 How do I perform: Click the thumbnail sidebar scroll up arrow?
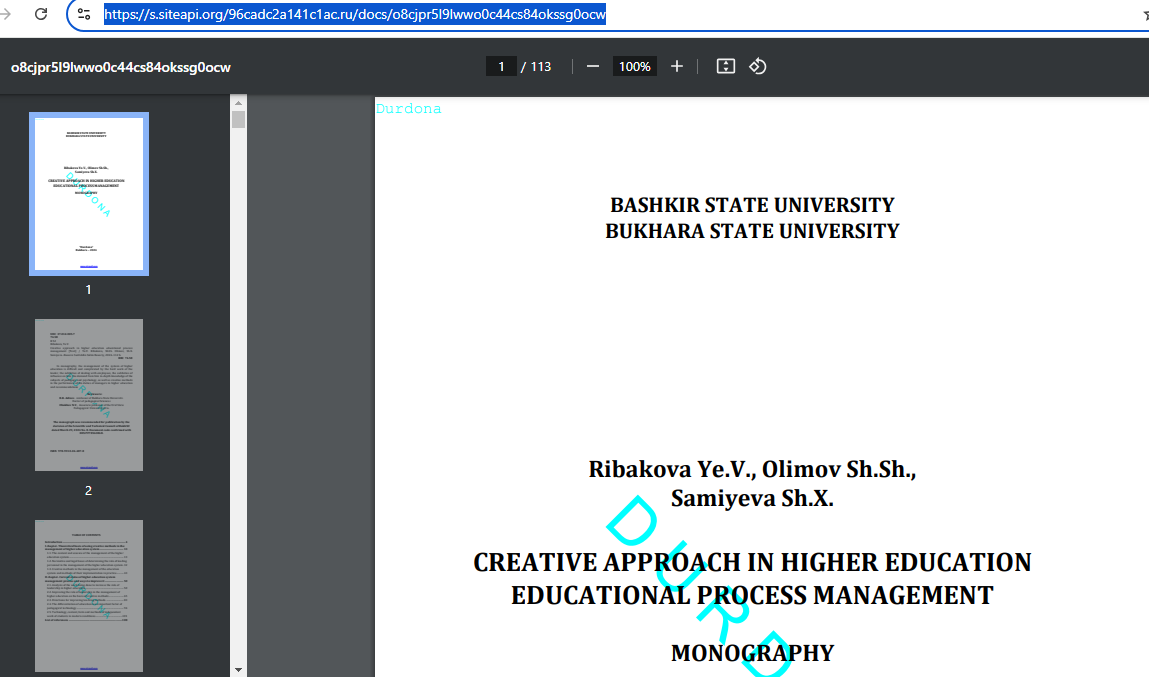click(x=238, y=103)
